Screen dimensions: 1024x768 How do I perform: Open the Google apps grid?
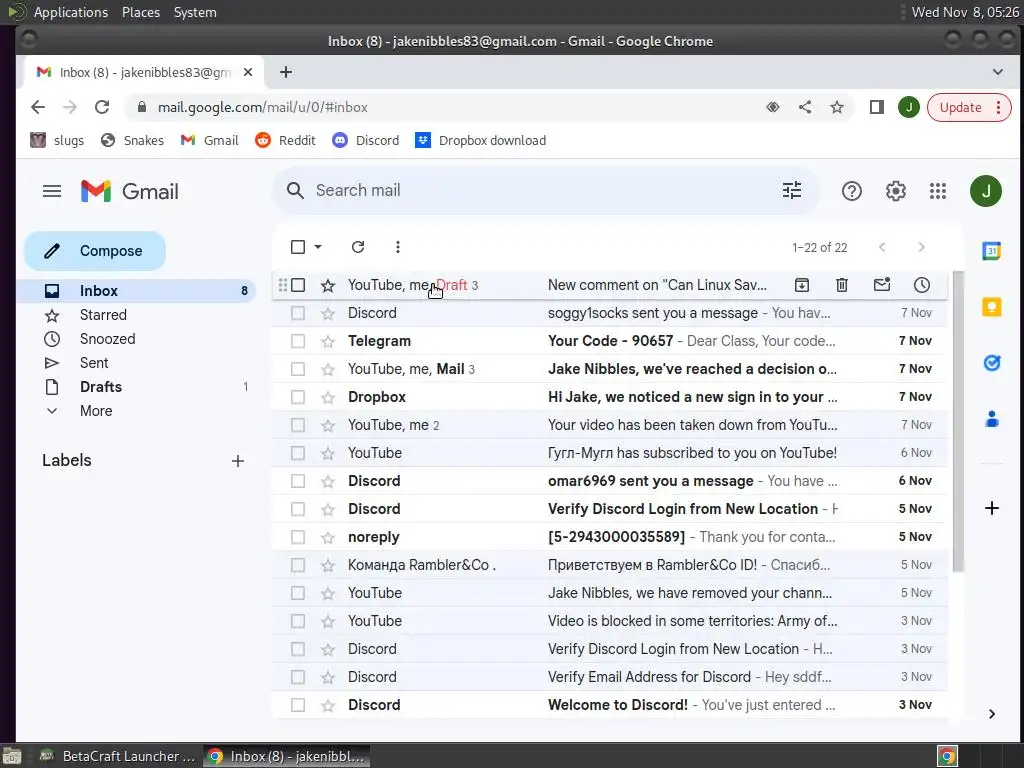(938, 191)
